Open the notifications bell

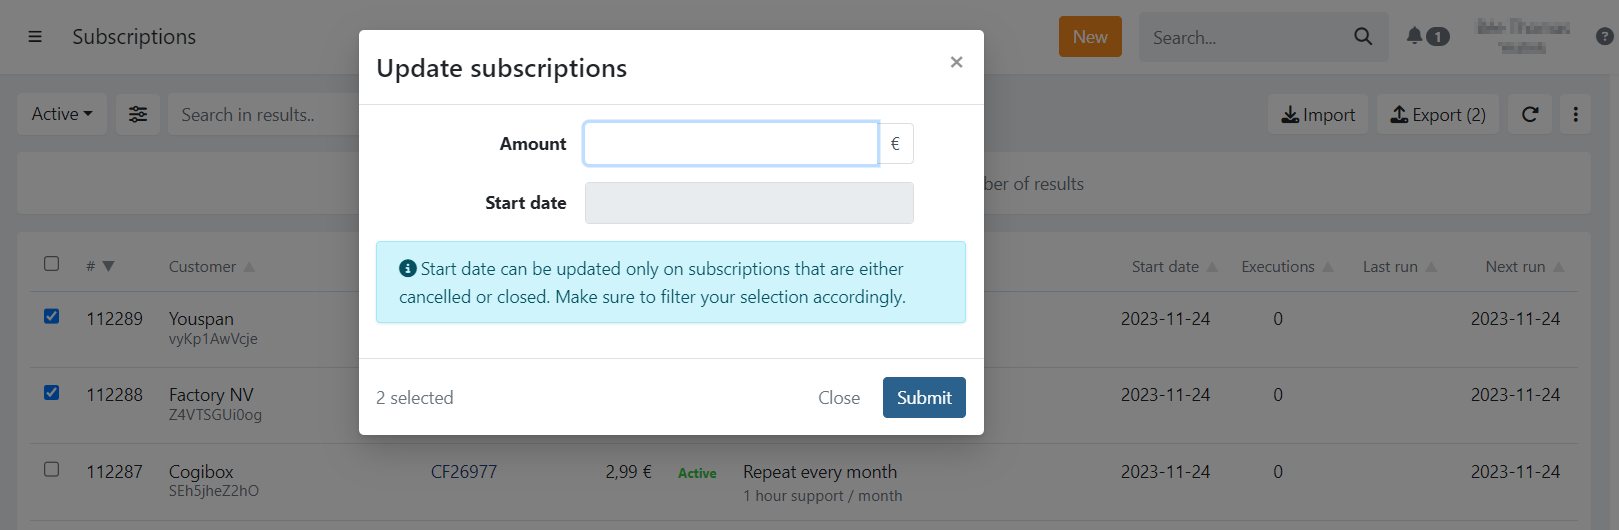pos(1415,36)
